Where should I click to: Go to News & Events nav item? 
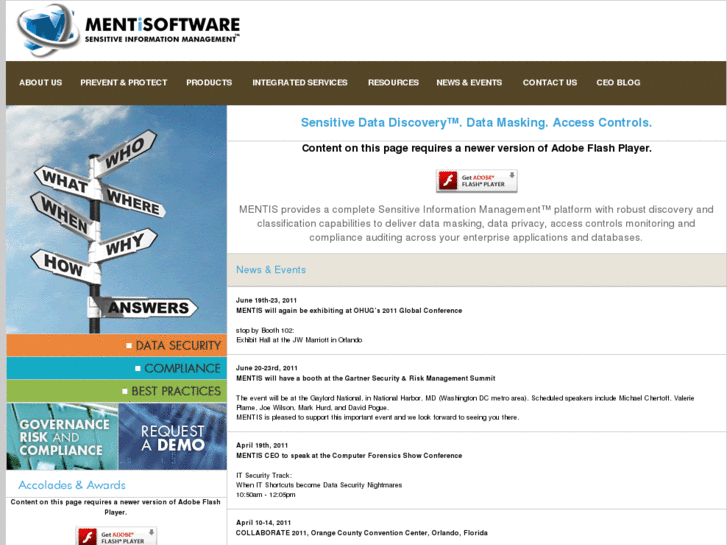[x=469, y=83]
